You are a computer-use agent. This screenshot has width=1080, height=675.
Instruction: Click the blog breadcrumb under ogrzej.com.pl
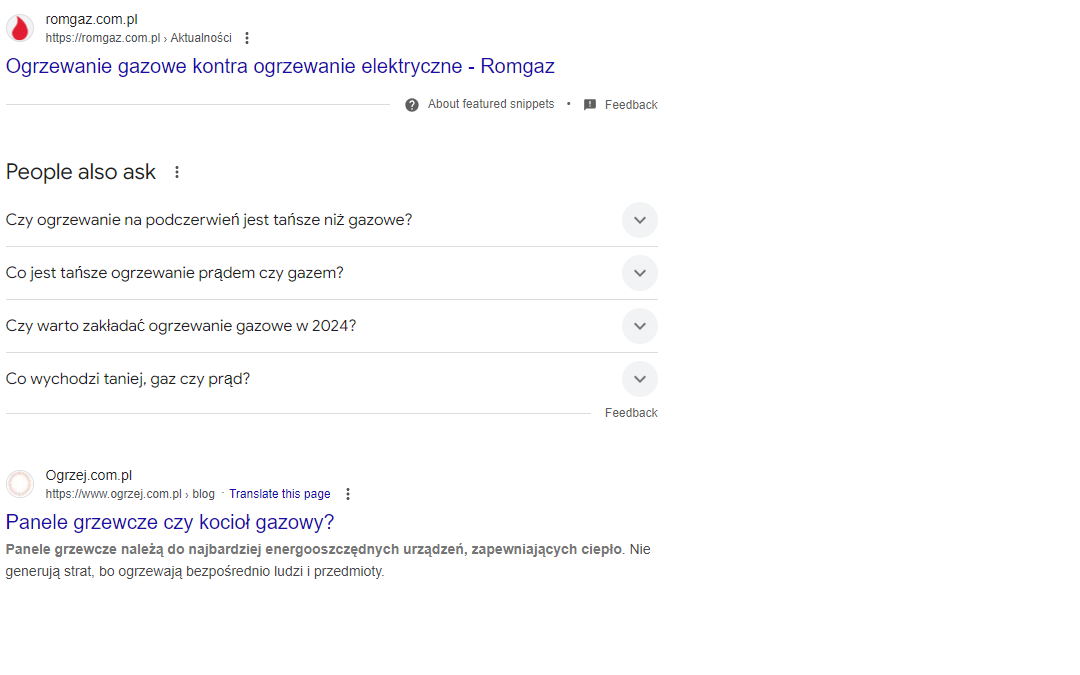pos(203,493)
